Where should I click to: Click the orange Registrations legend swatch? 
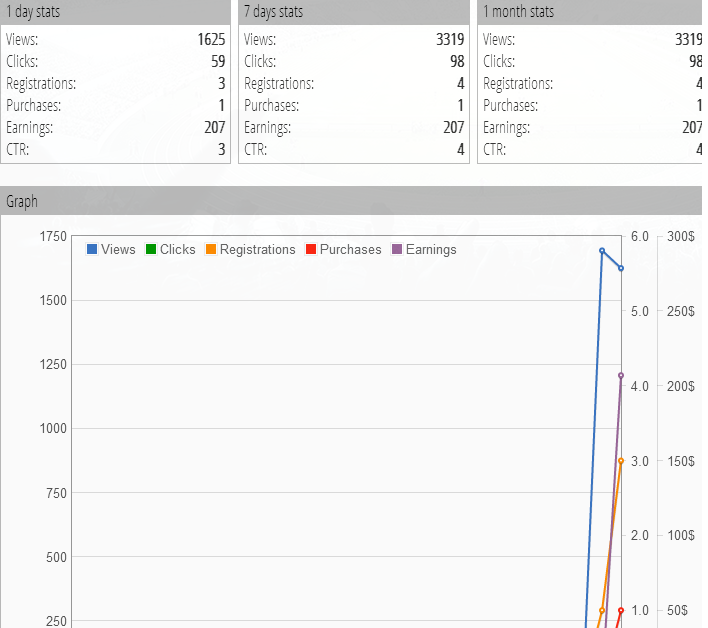(211, 249)
